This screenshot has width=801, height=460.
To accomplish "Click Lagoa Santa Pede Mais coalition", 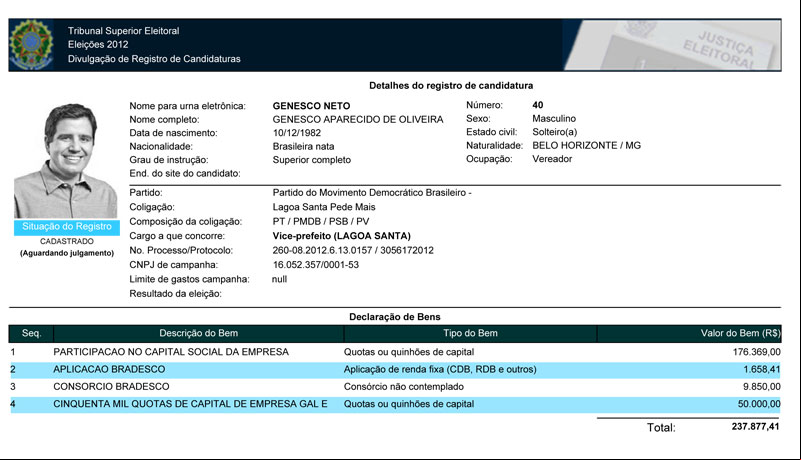I will click(x=324, y=207).
